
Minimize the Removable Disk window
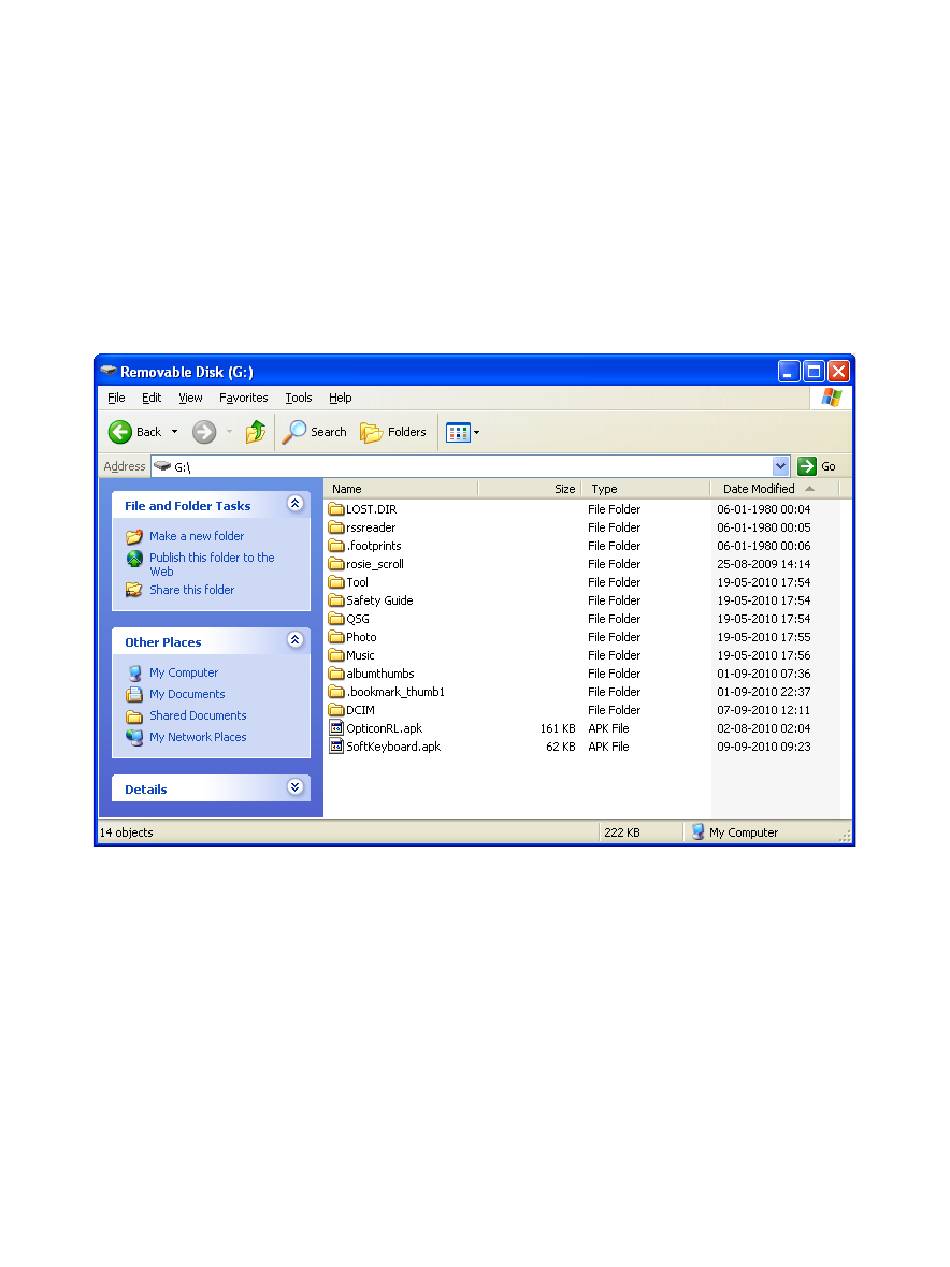coord(789,371)
